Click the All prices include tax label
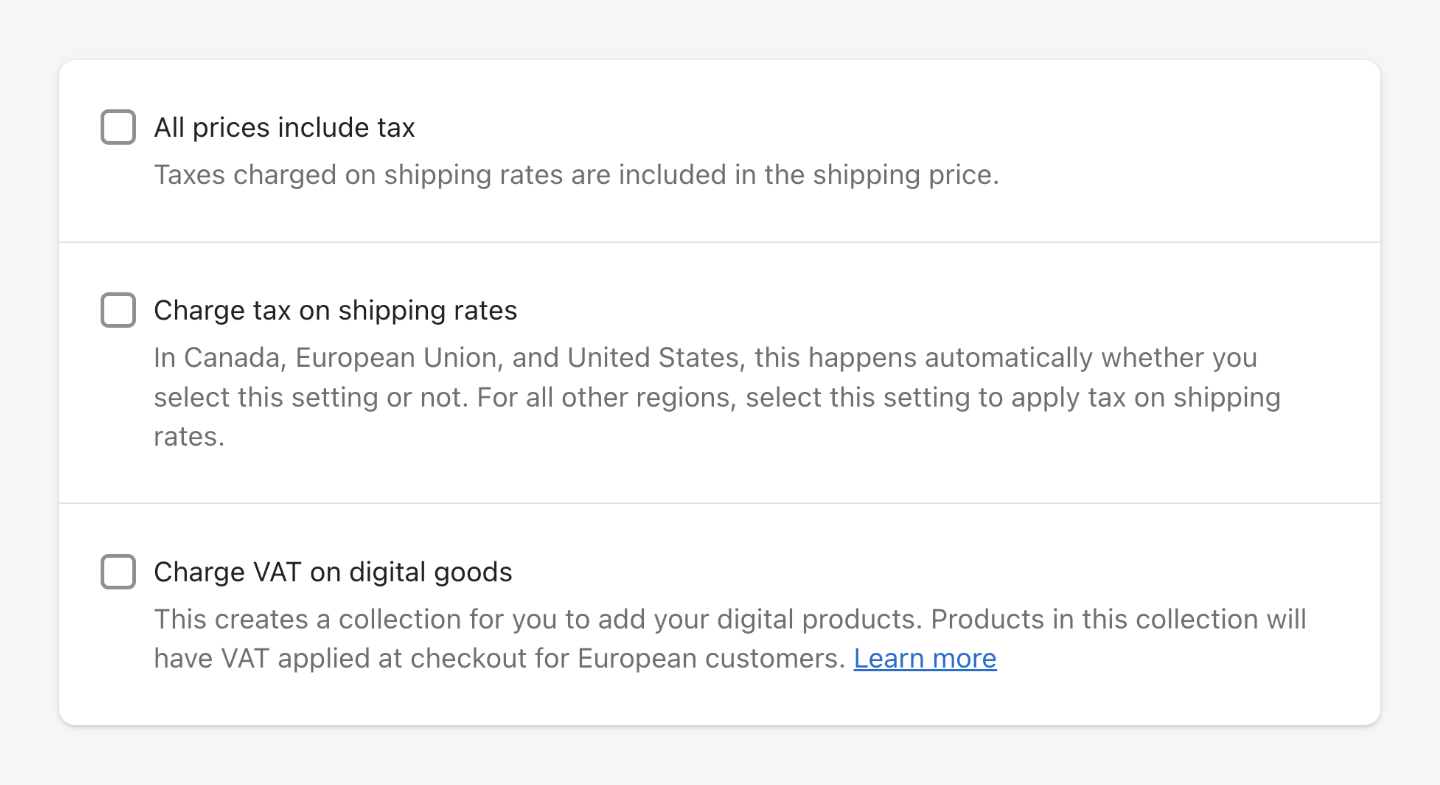 [x=284, y=127]
